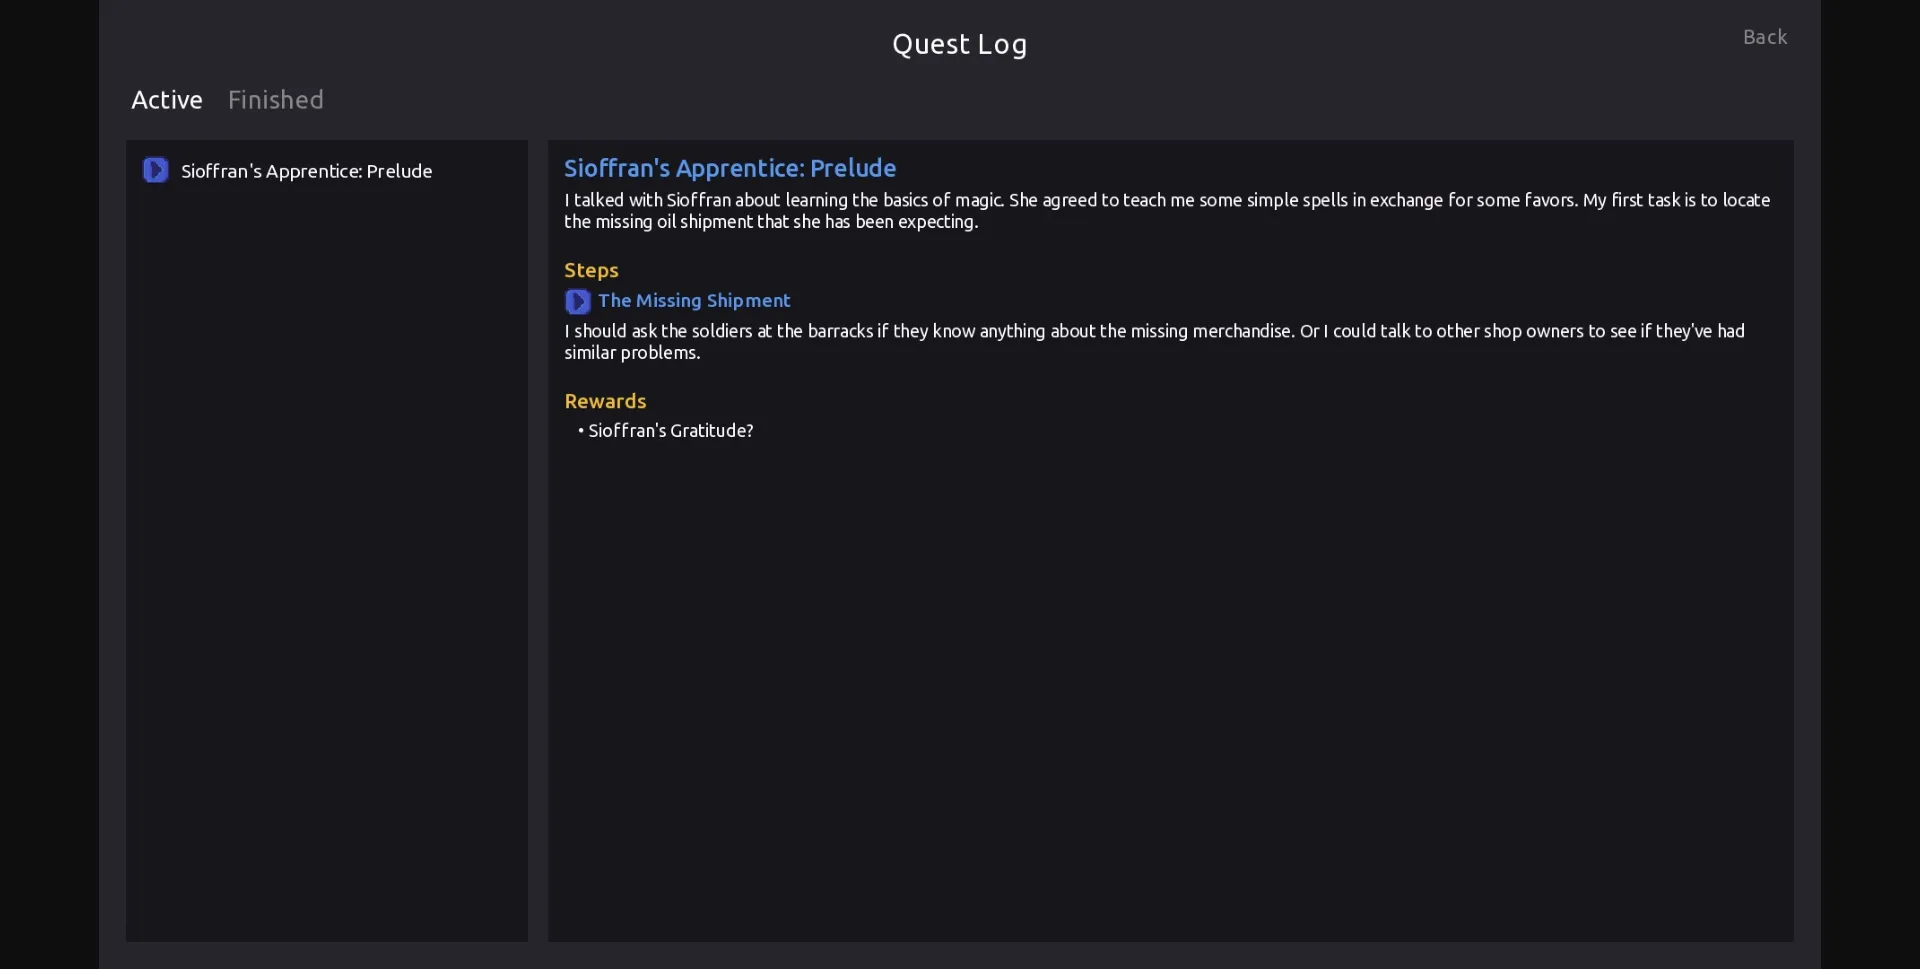The image size is (1920, 969).
Task: Switch to the Active quests tab
Action: pyautogui.click(x=167, y=100)
